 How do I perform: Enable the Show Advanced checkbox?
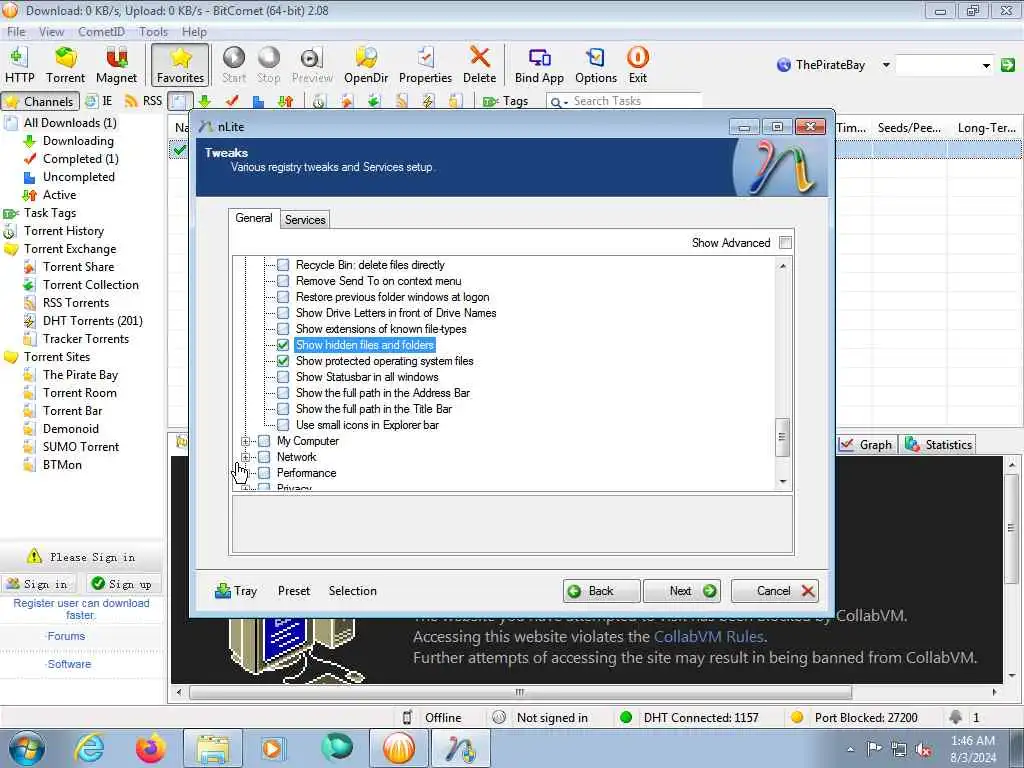[785, 243]
